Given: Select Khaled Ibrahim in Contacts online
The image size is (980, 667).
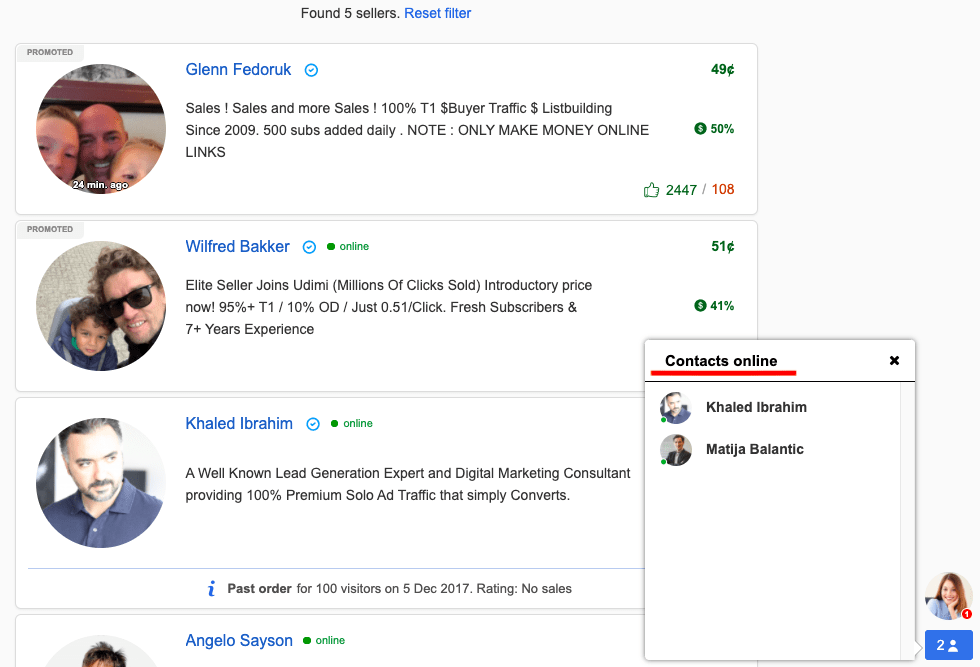Looking at the screenshot, I should pos(756,408).
